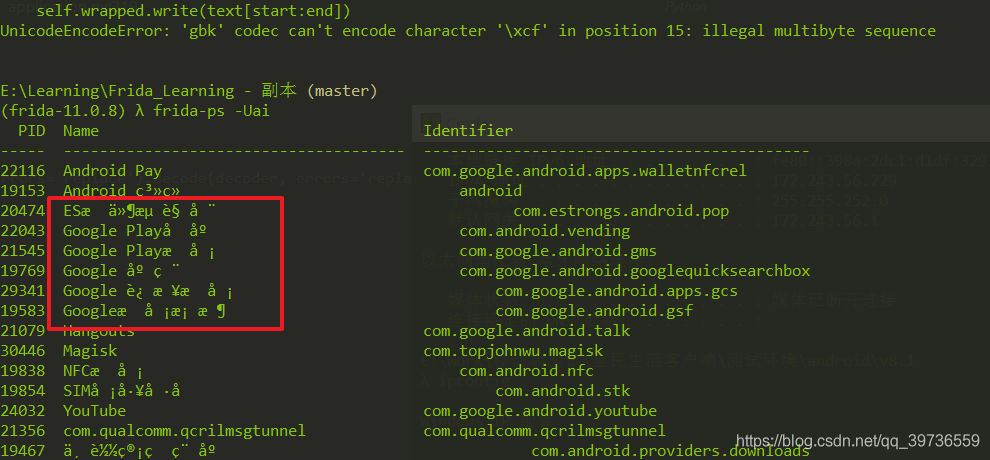Select PID 19153
Screen dimensions: 990x460
(x=23, y=191)
